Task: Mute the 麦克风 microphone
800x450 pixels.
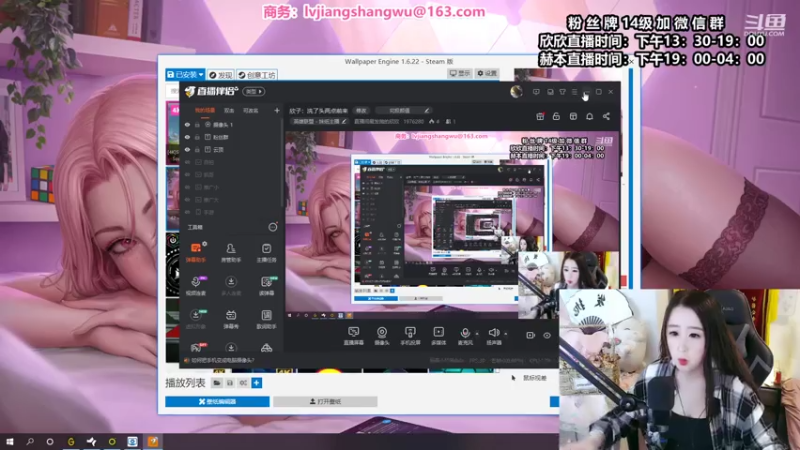Action: pos(465,336)
